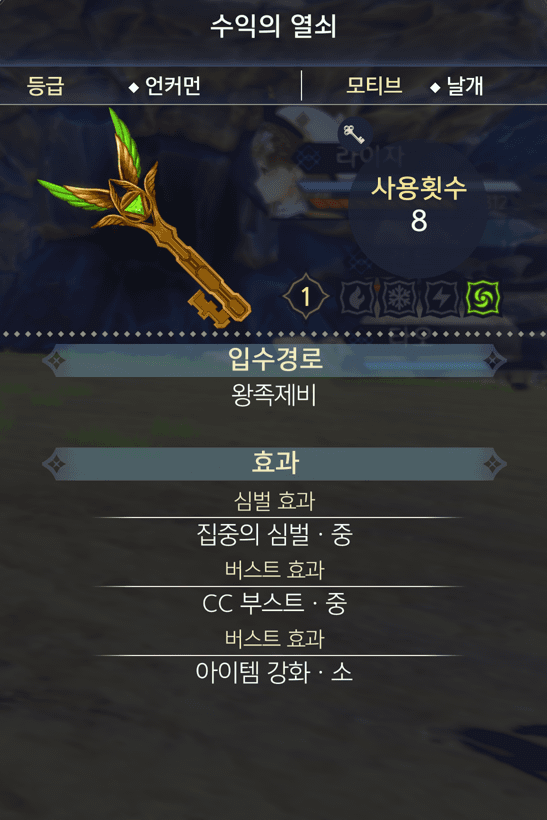Click the level 1 diamond badge
Image resolution: width=547 pixels, height=820 pixels.
tap(306, 297)
